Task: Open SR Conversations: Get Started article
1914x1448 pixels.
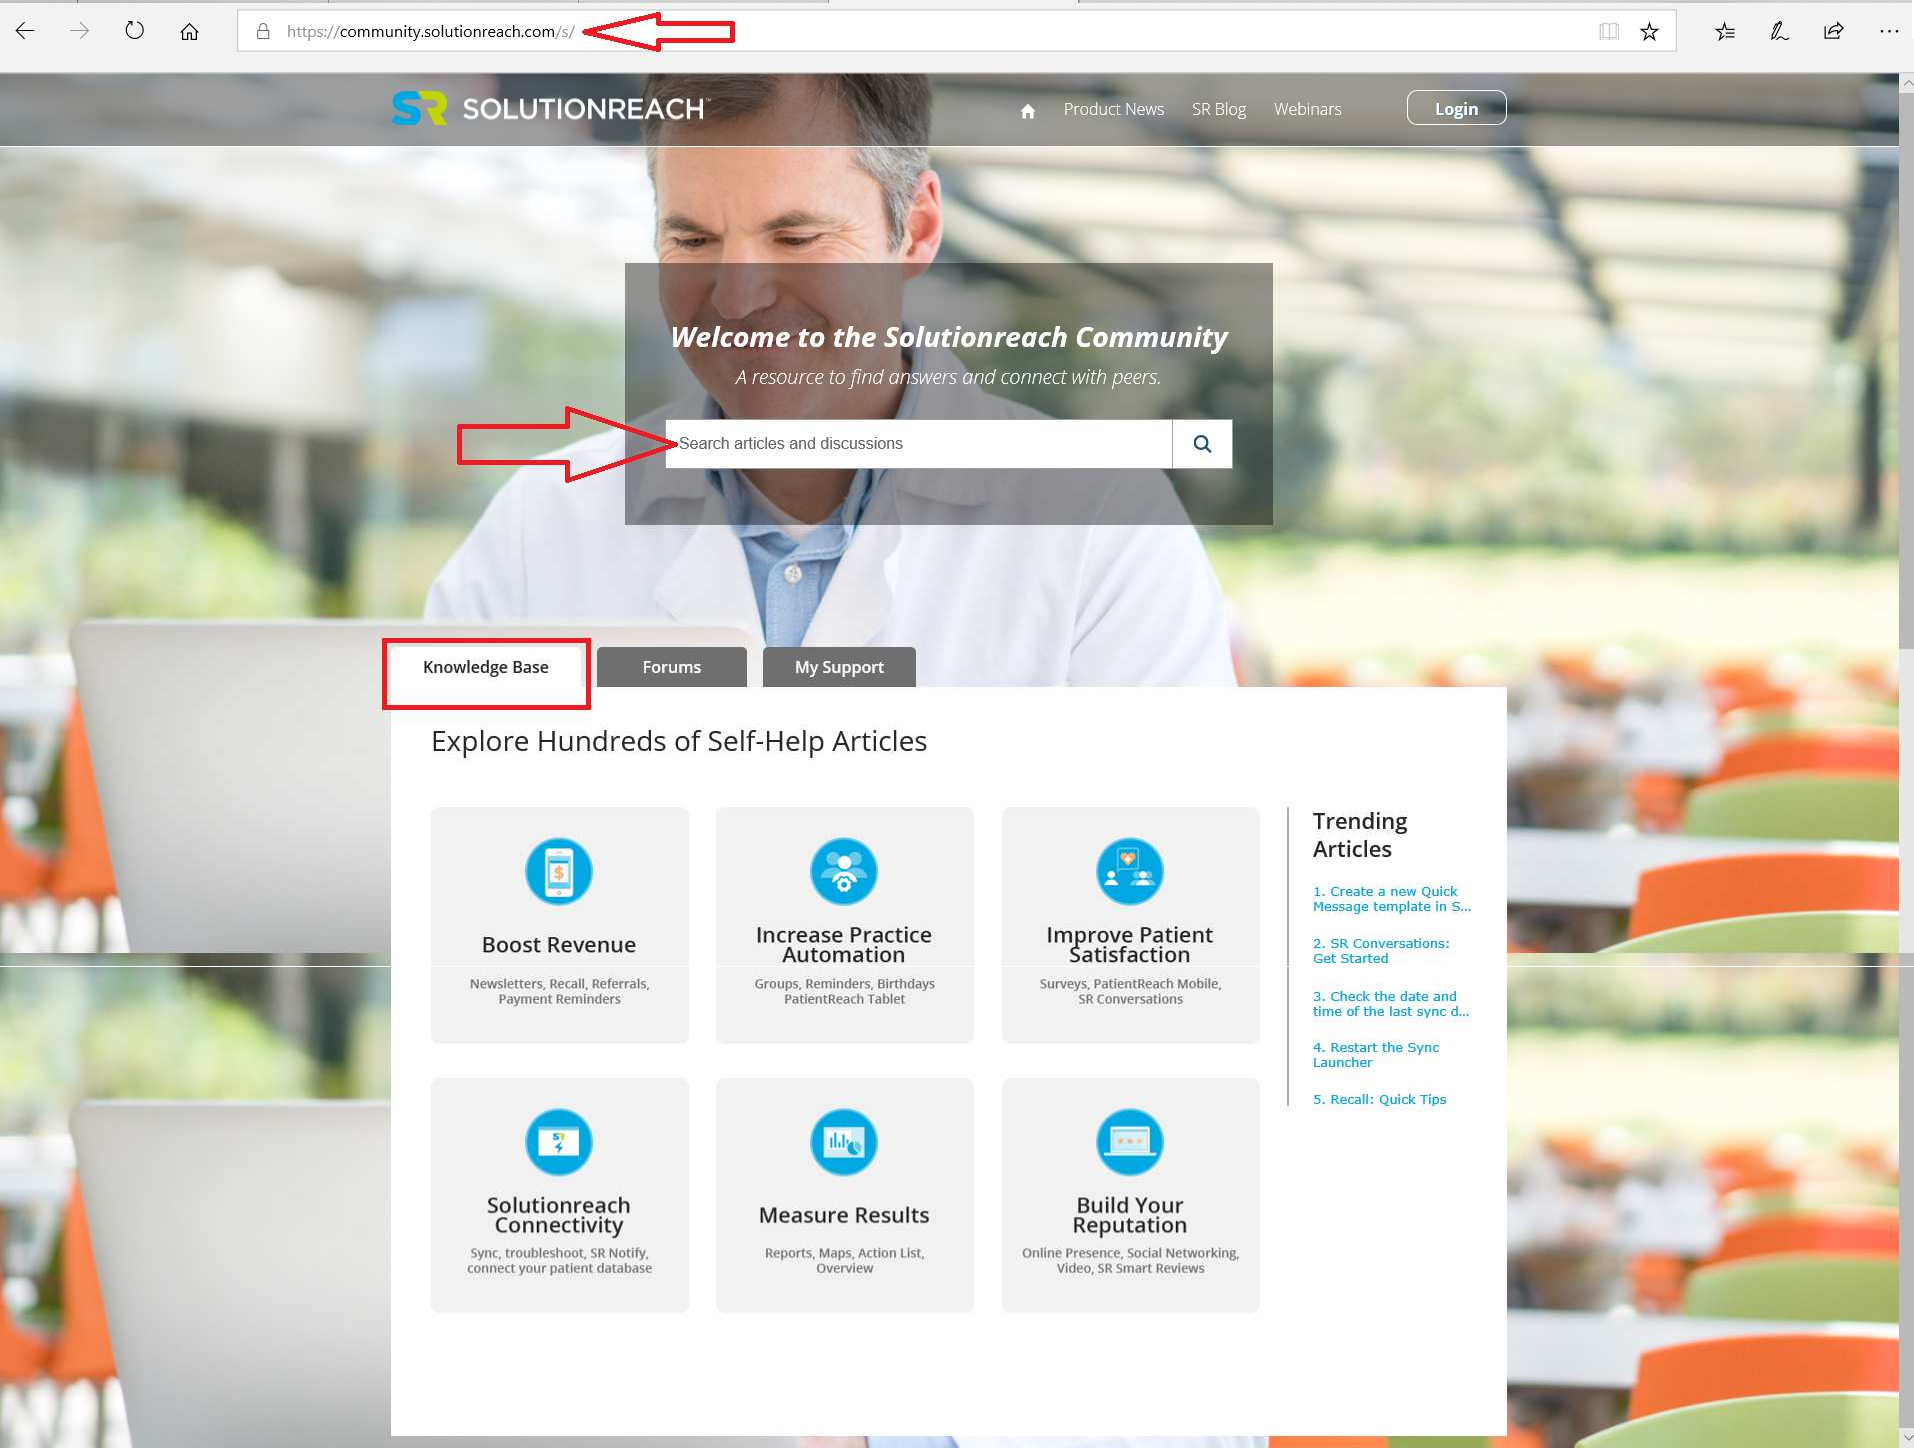Action: click(1380, 951)
